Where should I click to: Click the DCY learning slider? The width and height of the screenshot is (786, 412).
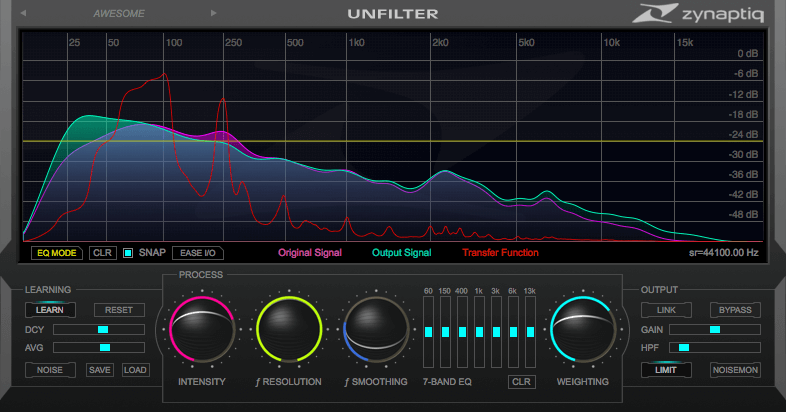point(102,329)
